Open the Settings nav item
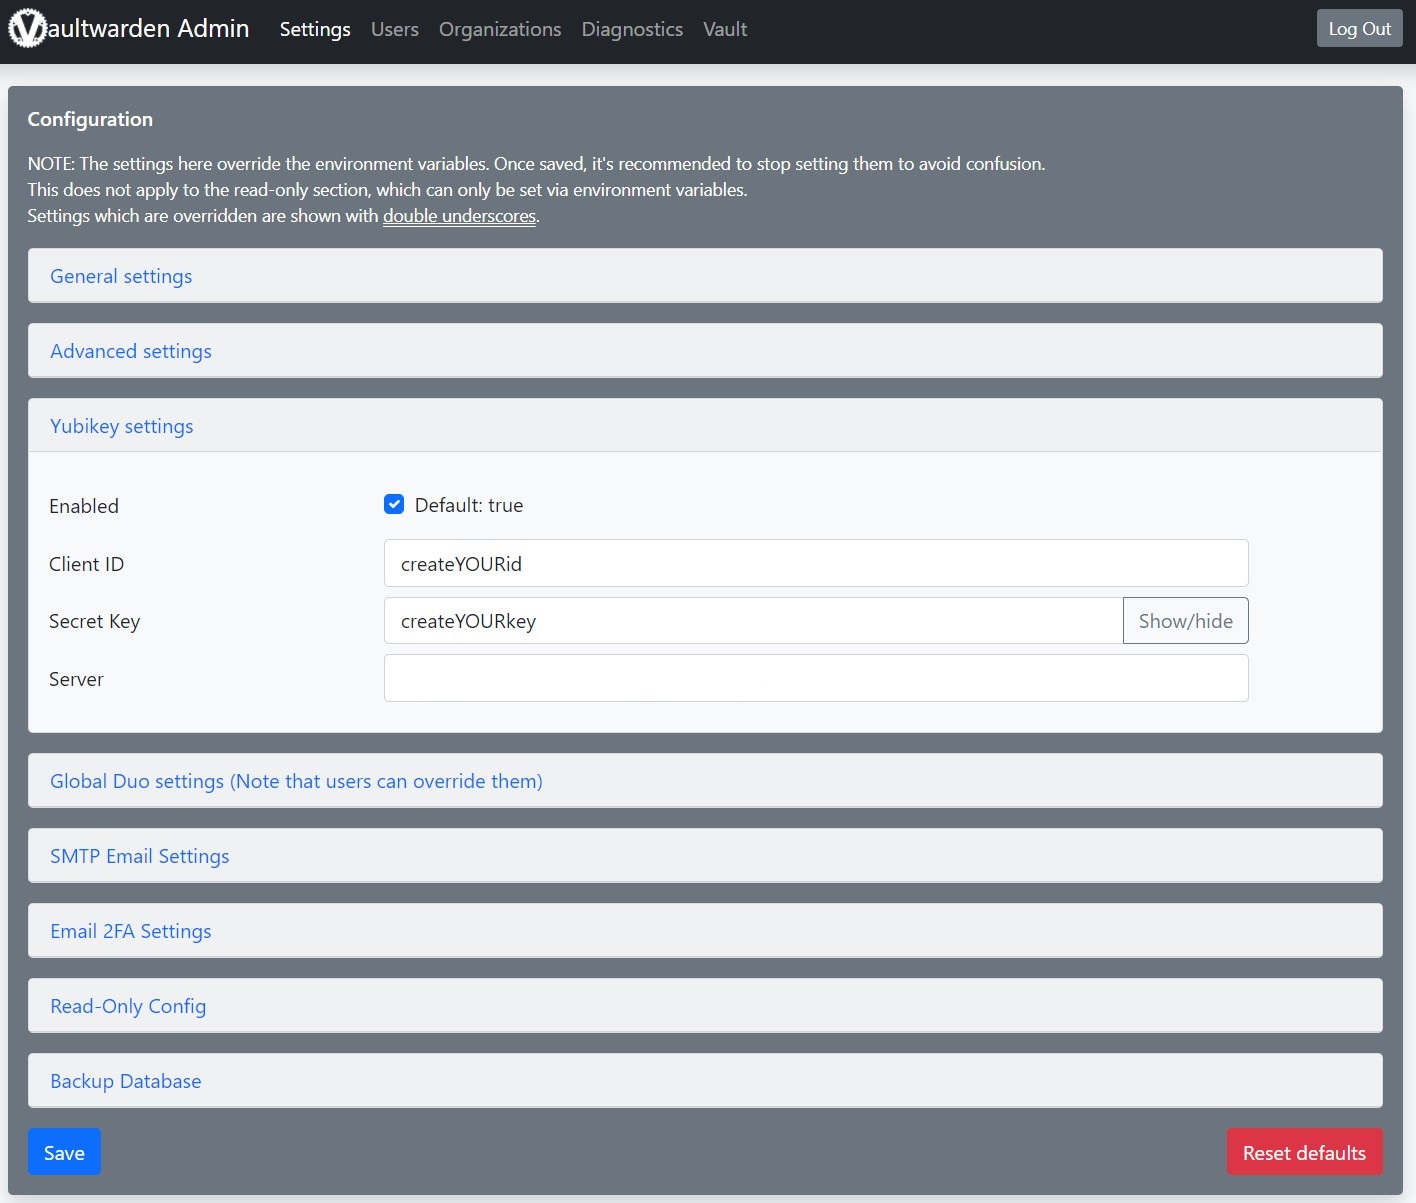The width and height of the screenshot is (1416, 1203). pyautogui.click(x=315, y=29)
